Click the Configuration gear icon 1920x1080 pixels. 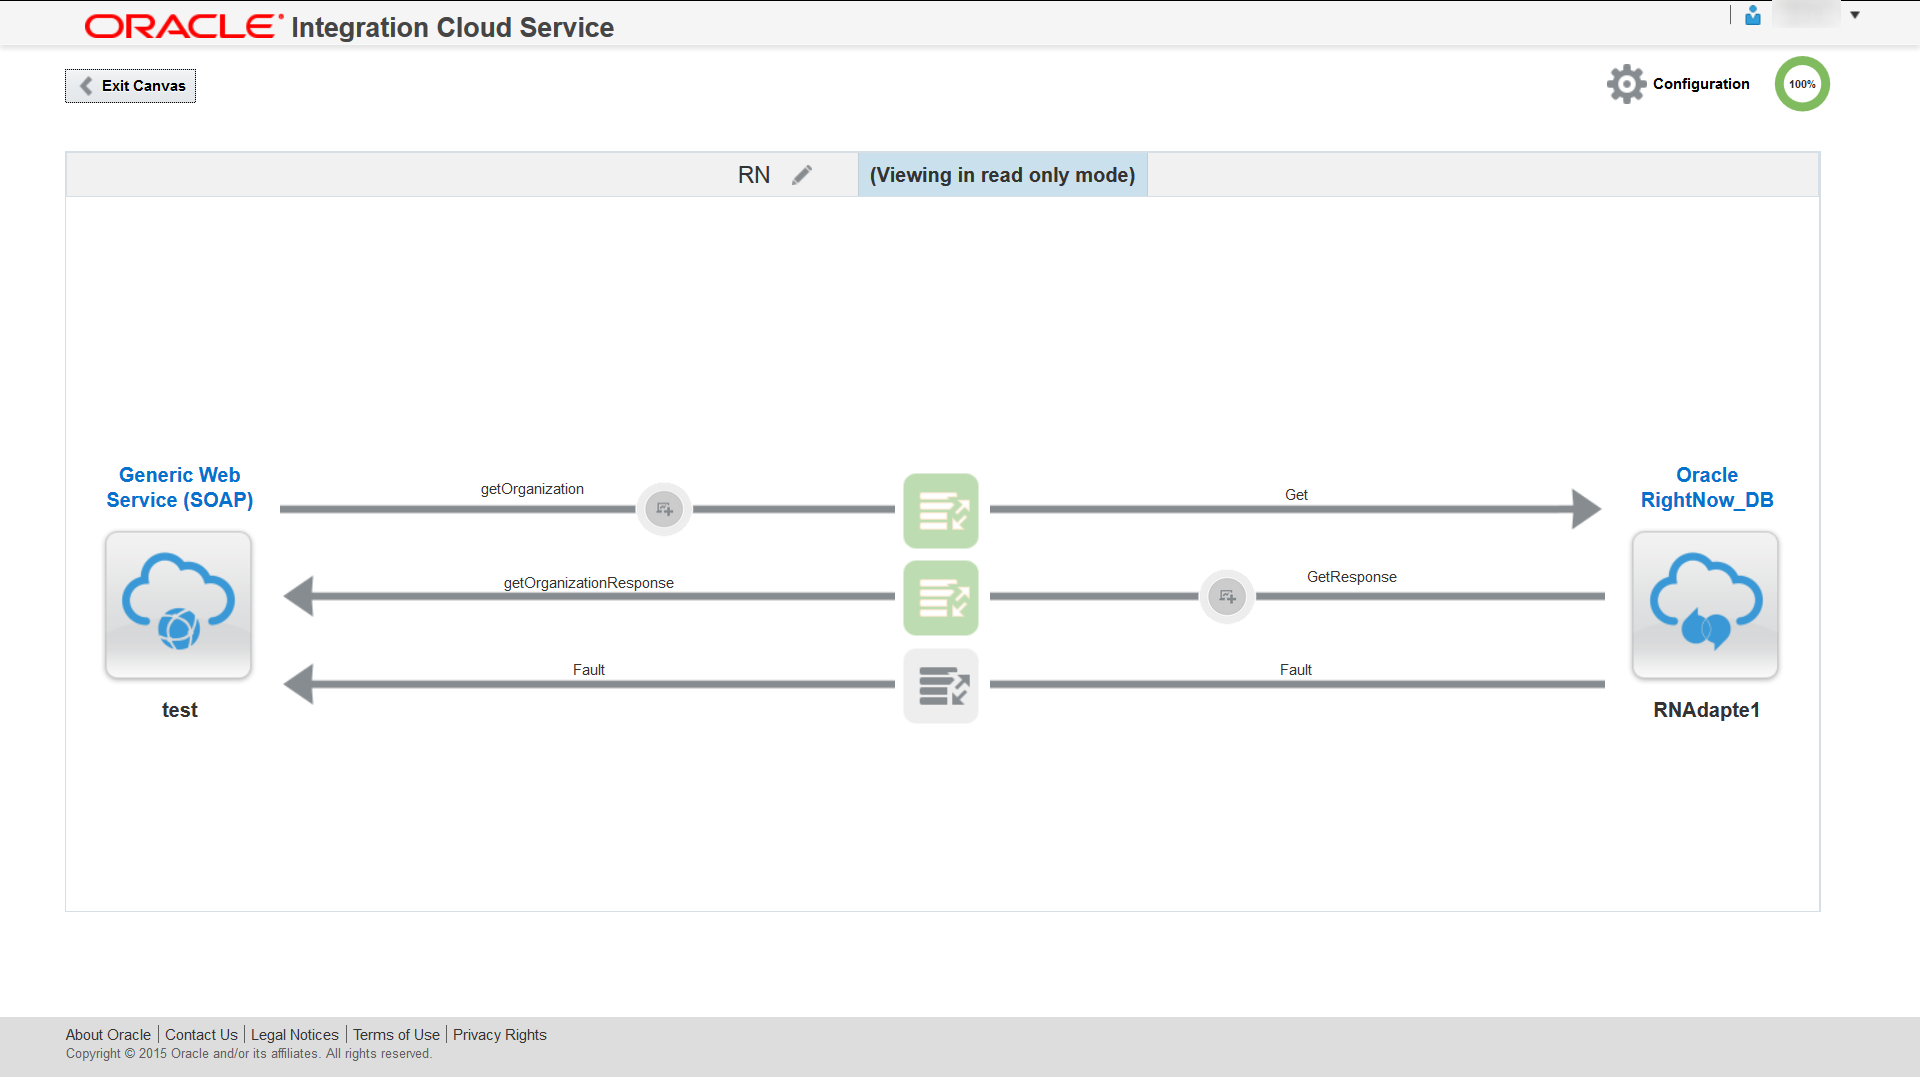pyautogui.click(x=1625, y=84)
